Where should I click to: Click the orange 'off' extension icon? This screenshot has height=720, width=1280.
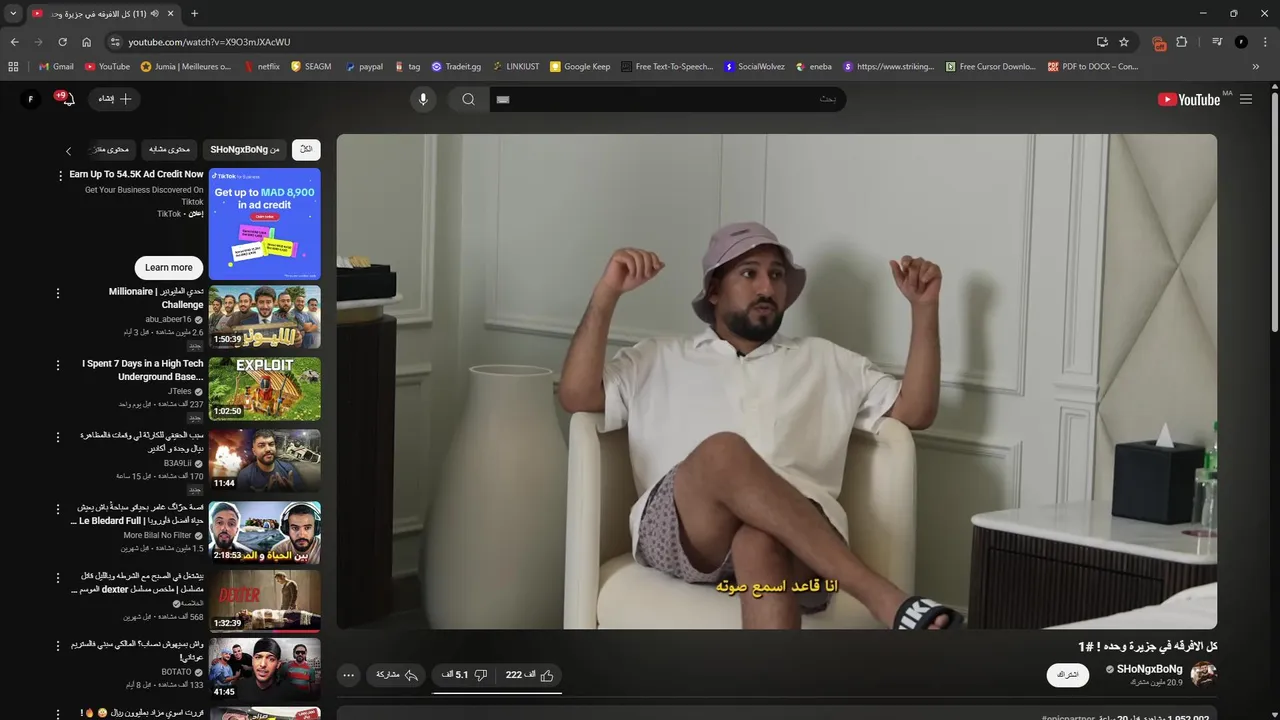click(x=1160, y=43)
